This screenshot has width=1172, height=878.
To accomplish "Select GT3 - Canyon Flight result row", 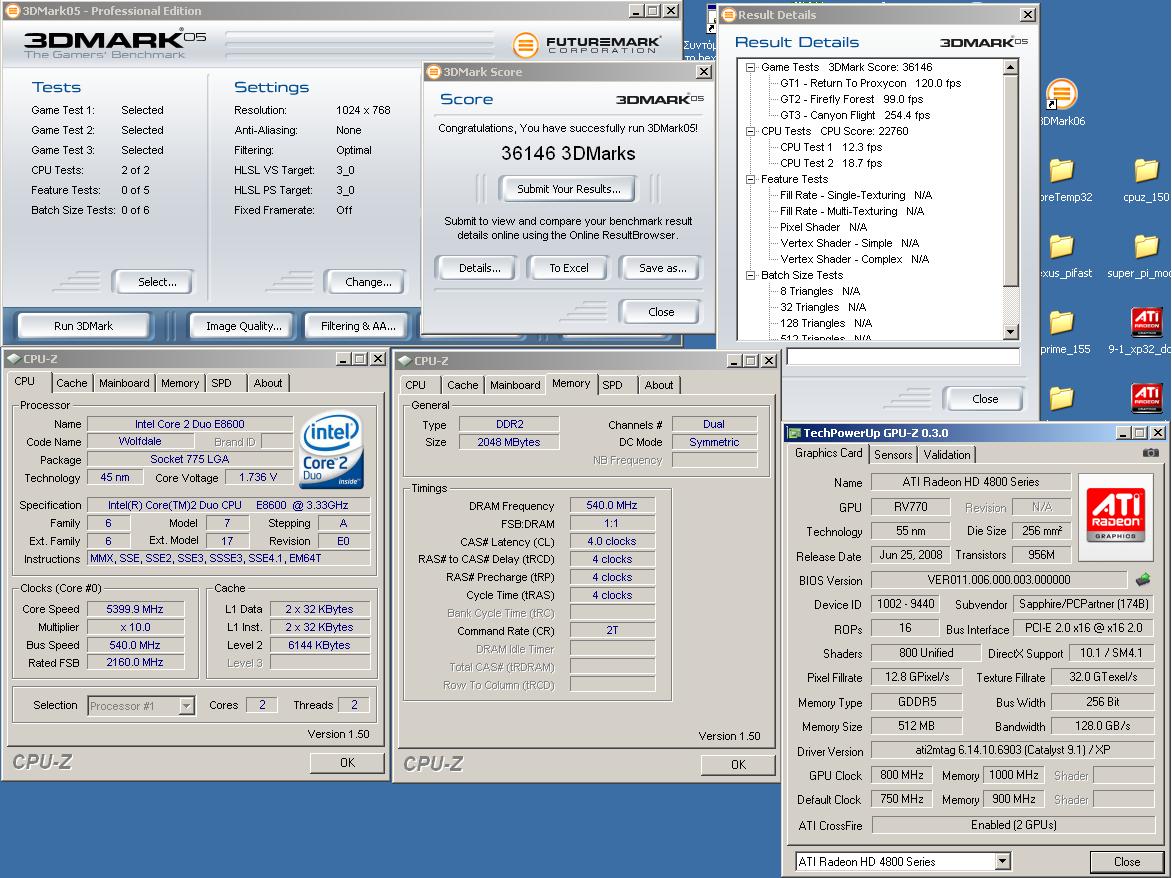I will (855, 115).
